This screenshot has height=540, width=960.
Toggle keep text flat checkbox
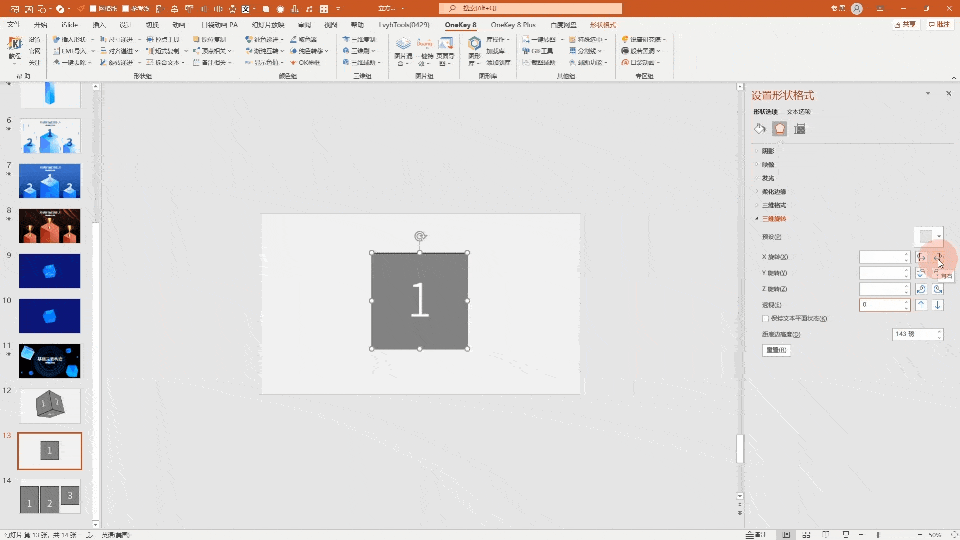[765, 318]
